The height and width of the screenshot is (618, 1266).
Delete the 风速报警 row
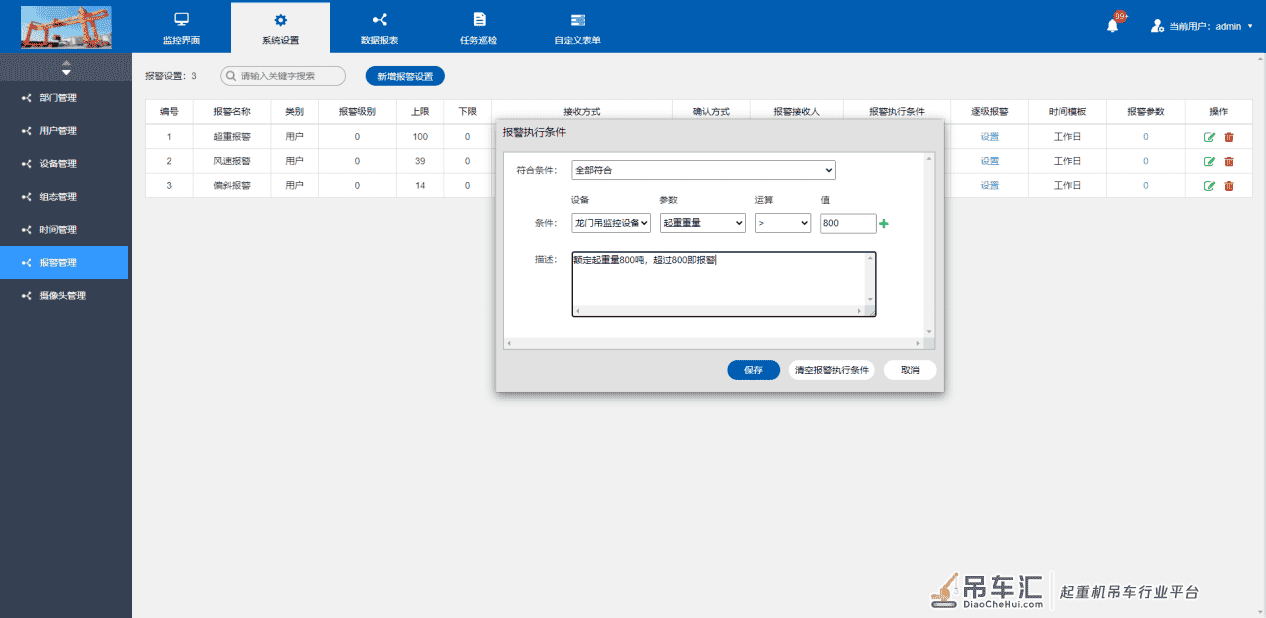coord(1229,161)
